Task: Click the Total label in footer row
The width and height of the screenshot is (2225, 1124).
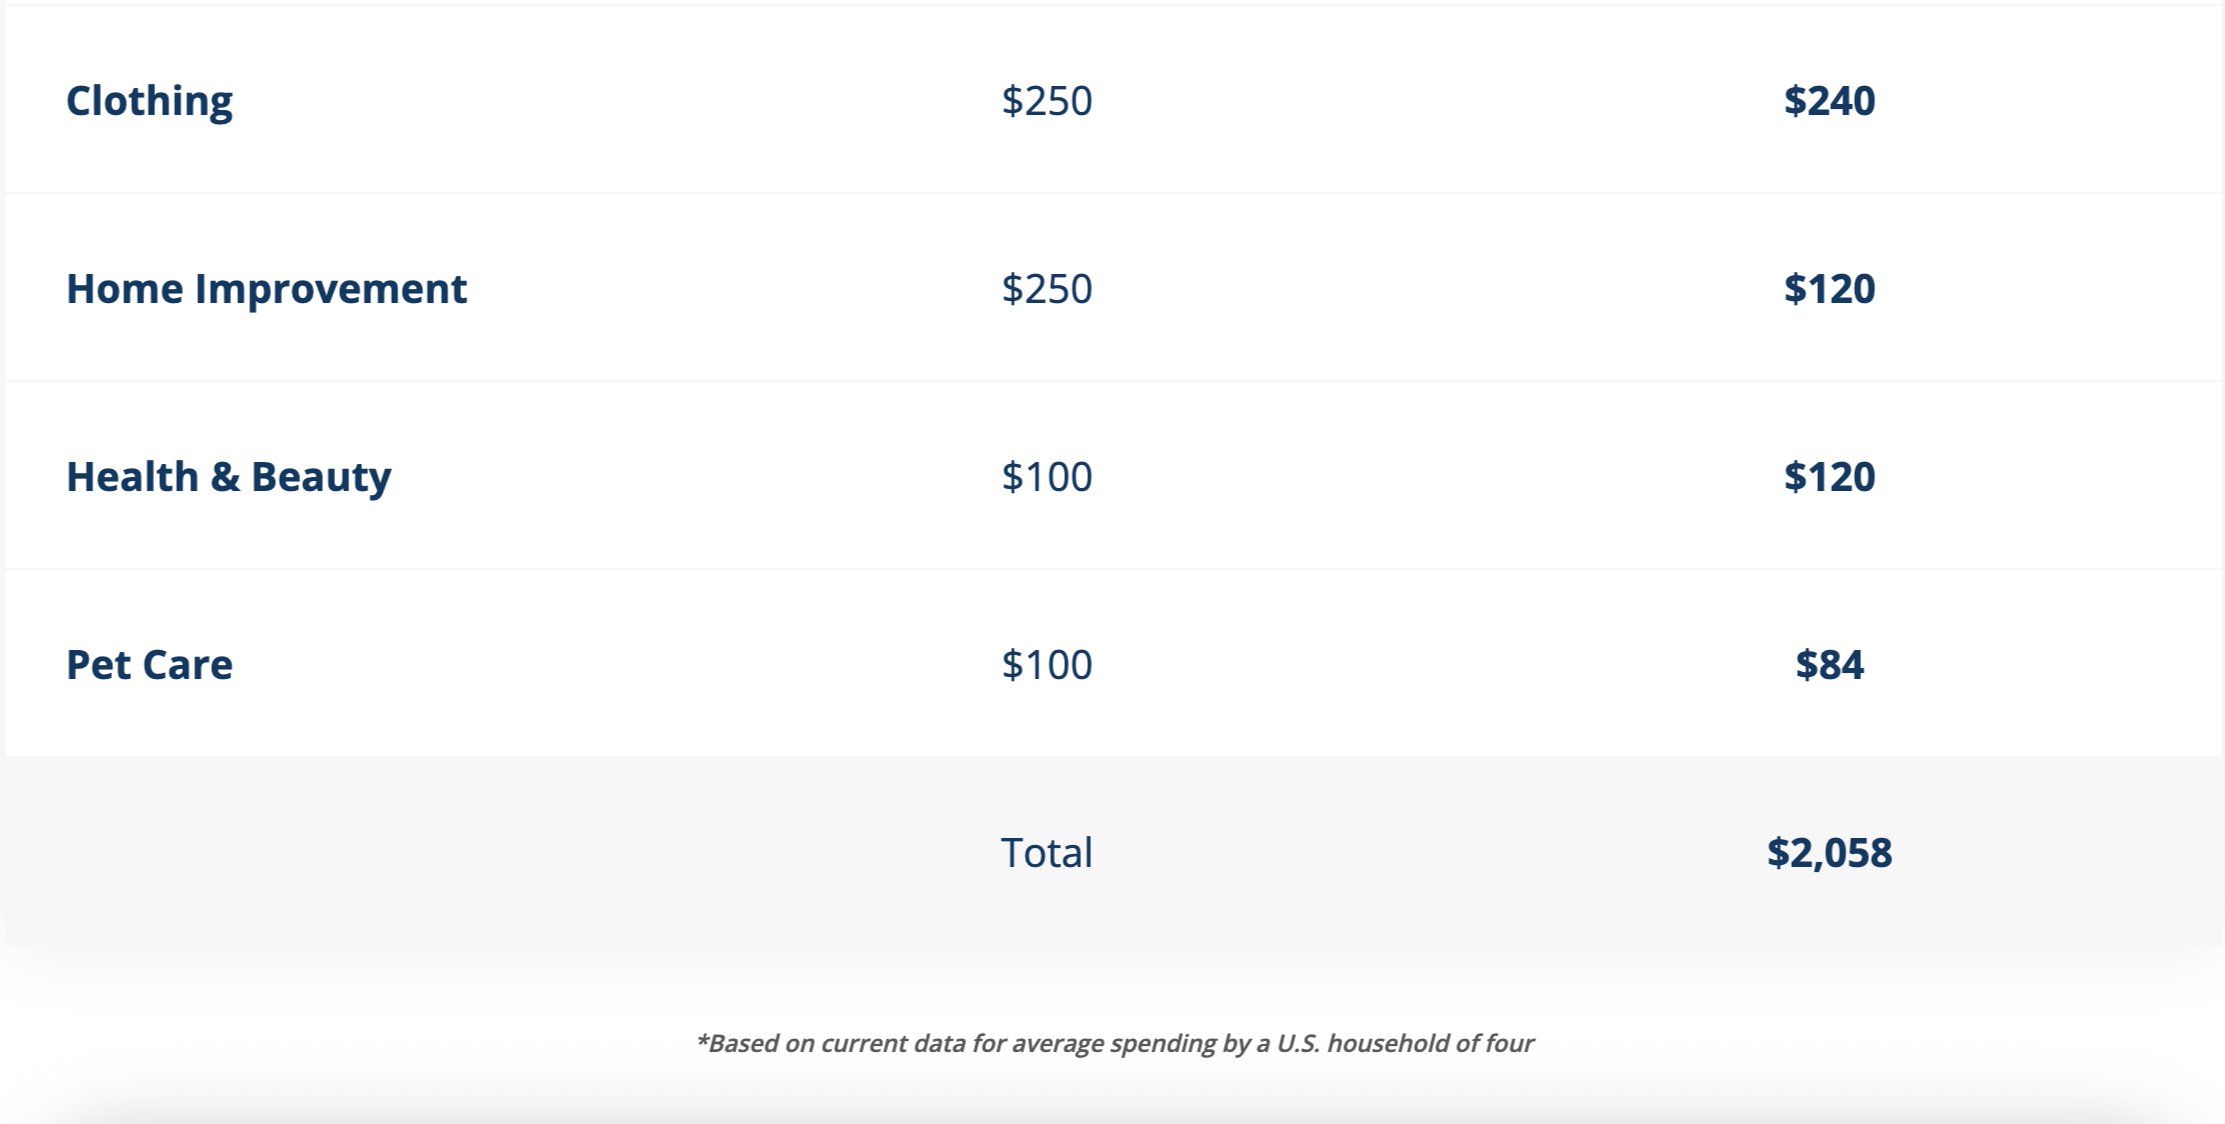Action: (x=1047, y=853)
